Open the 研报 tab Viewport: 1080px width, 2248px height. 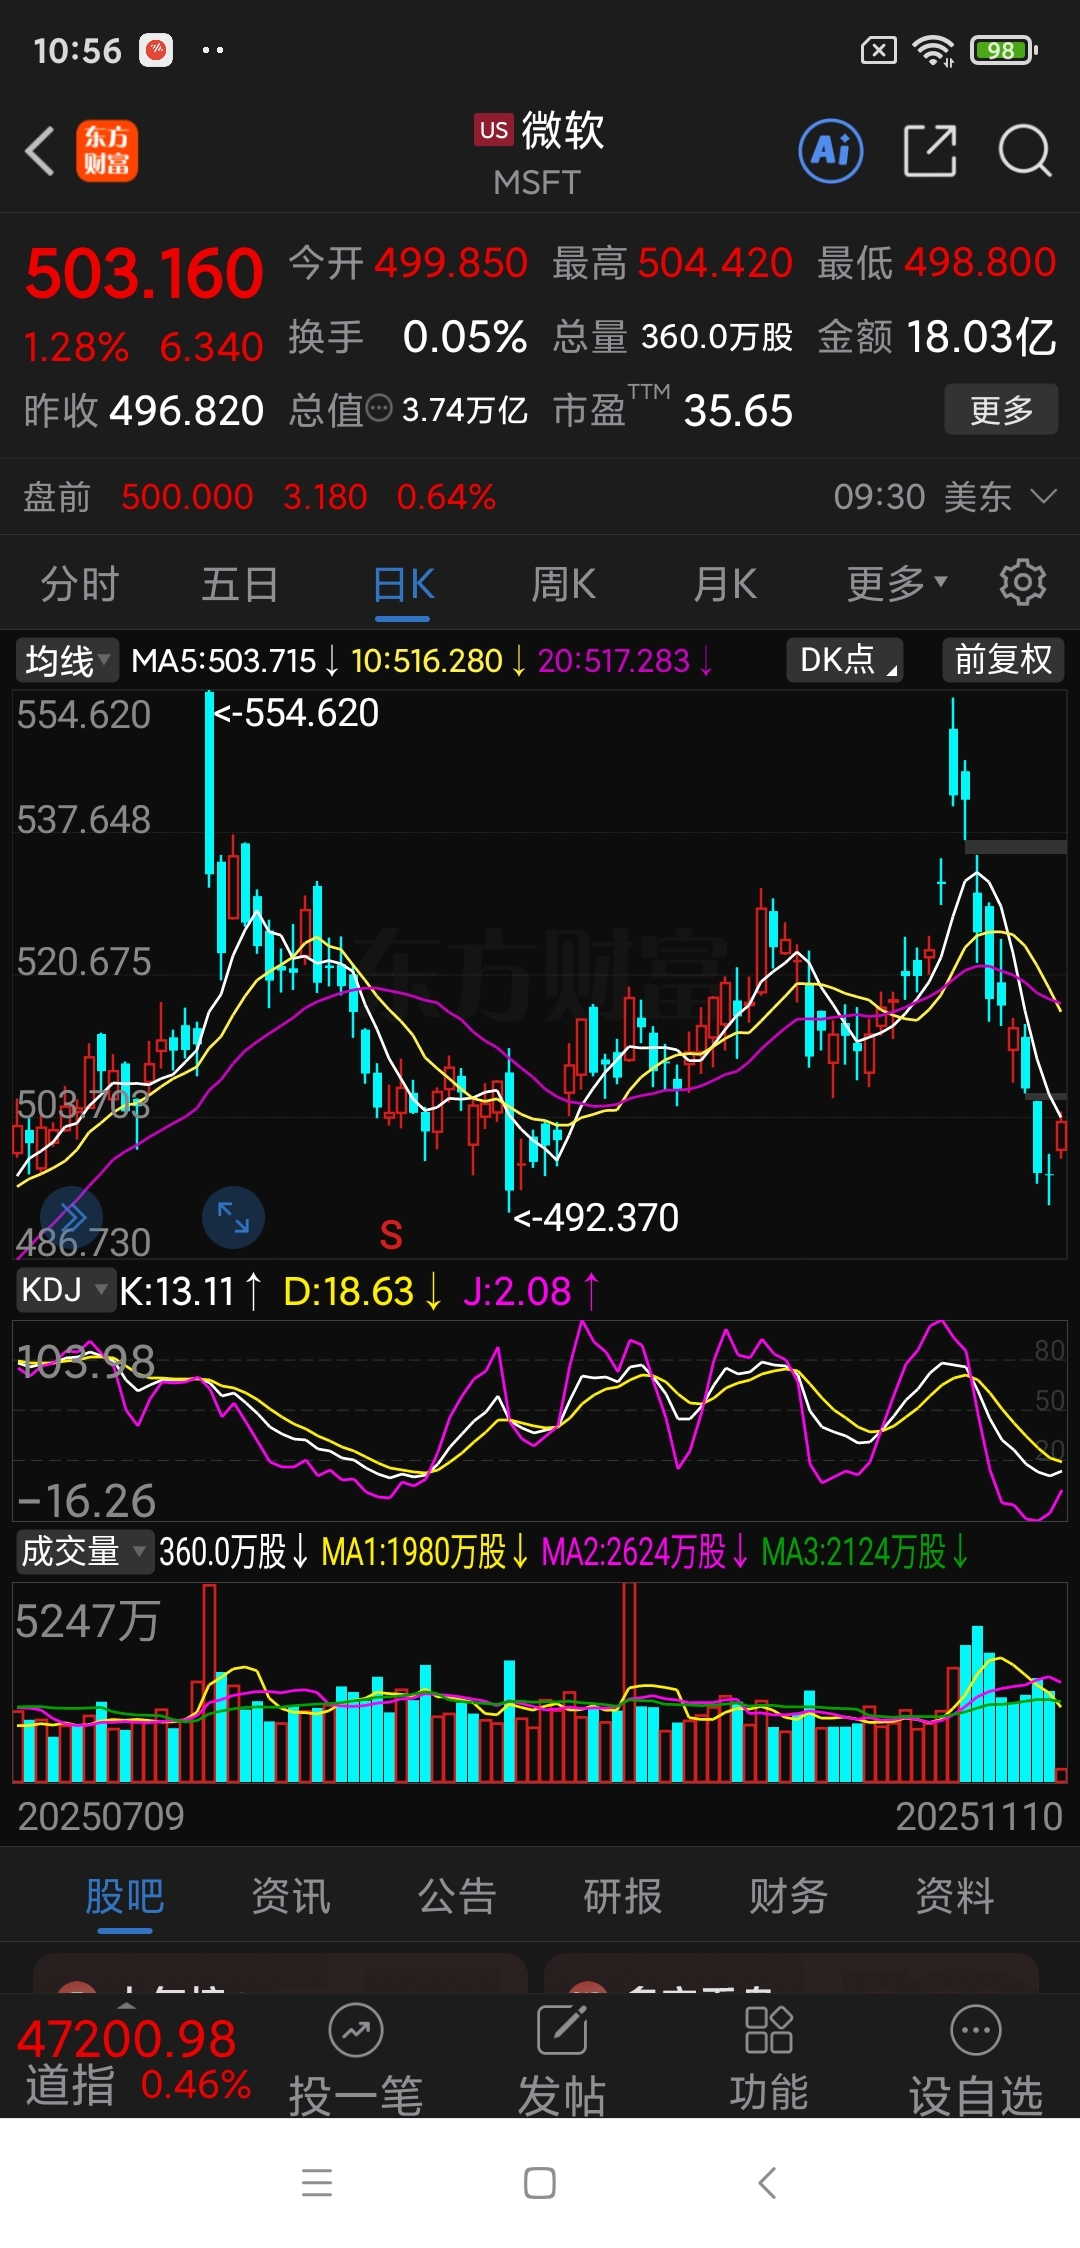tap(623, 1895)
